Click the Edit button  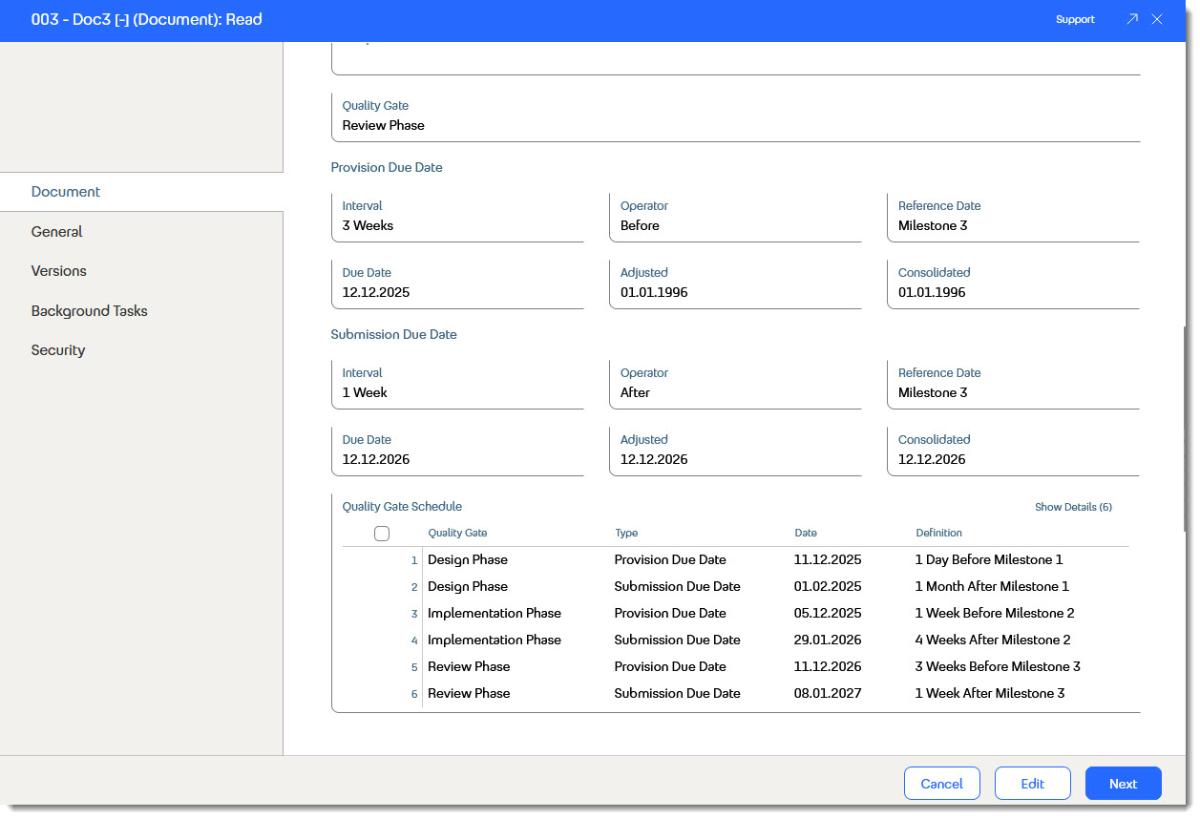tap(1032, 784)
